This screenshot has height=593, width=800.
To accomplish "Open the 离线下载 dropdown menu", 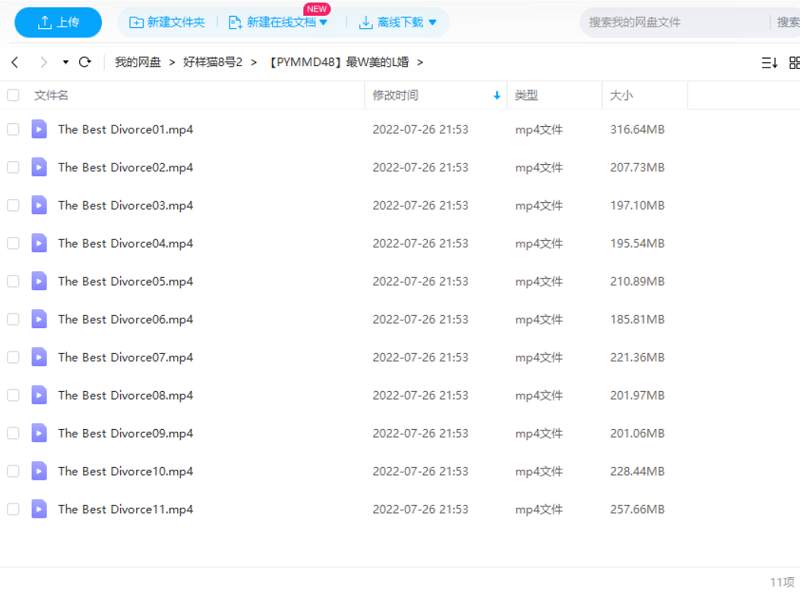I will click(x=432, y=22).
